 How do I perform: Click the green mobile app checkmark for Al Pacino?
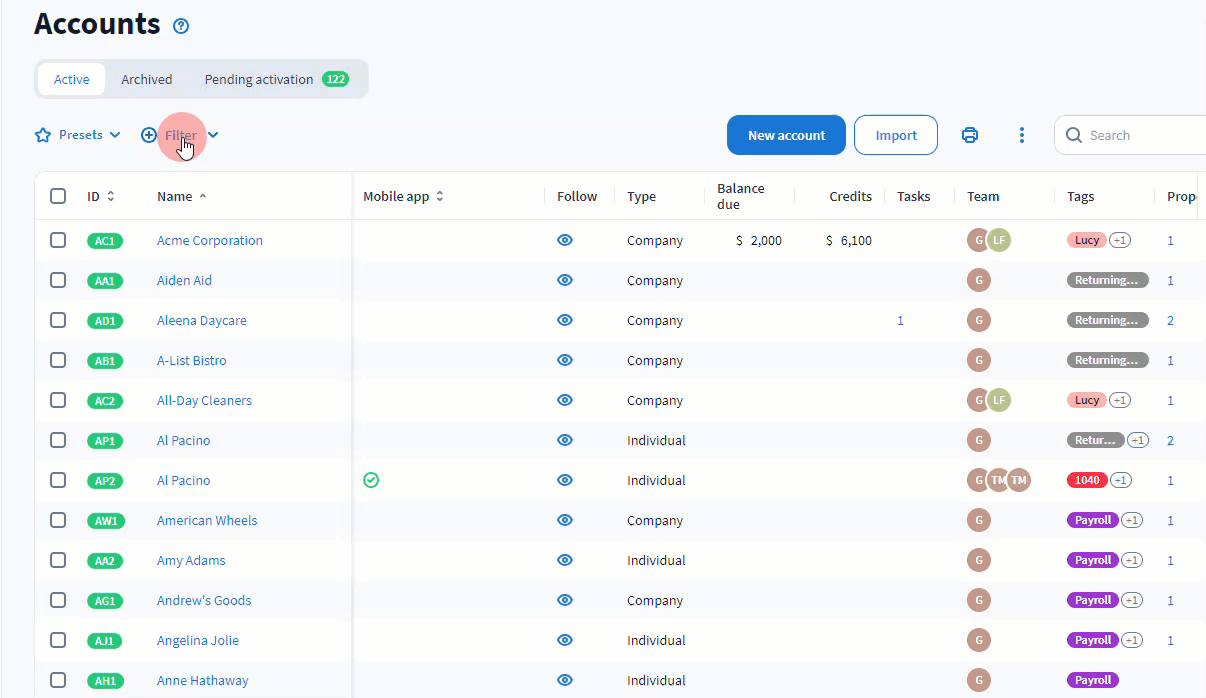[x=371, y=480]
